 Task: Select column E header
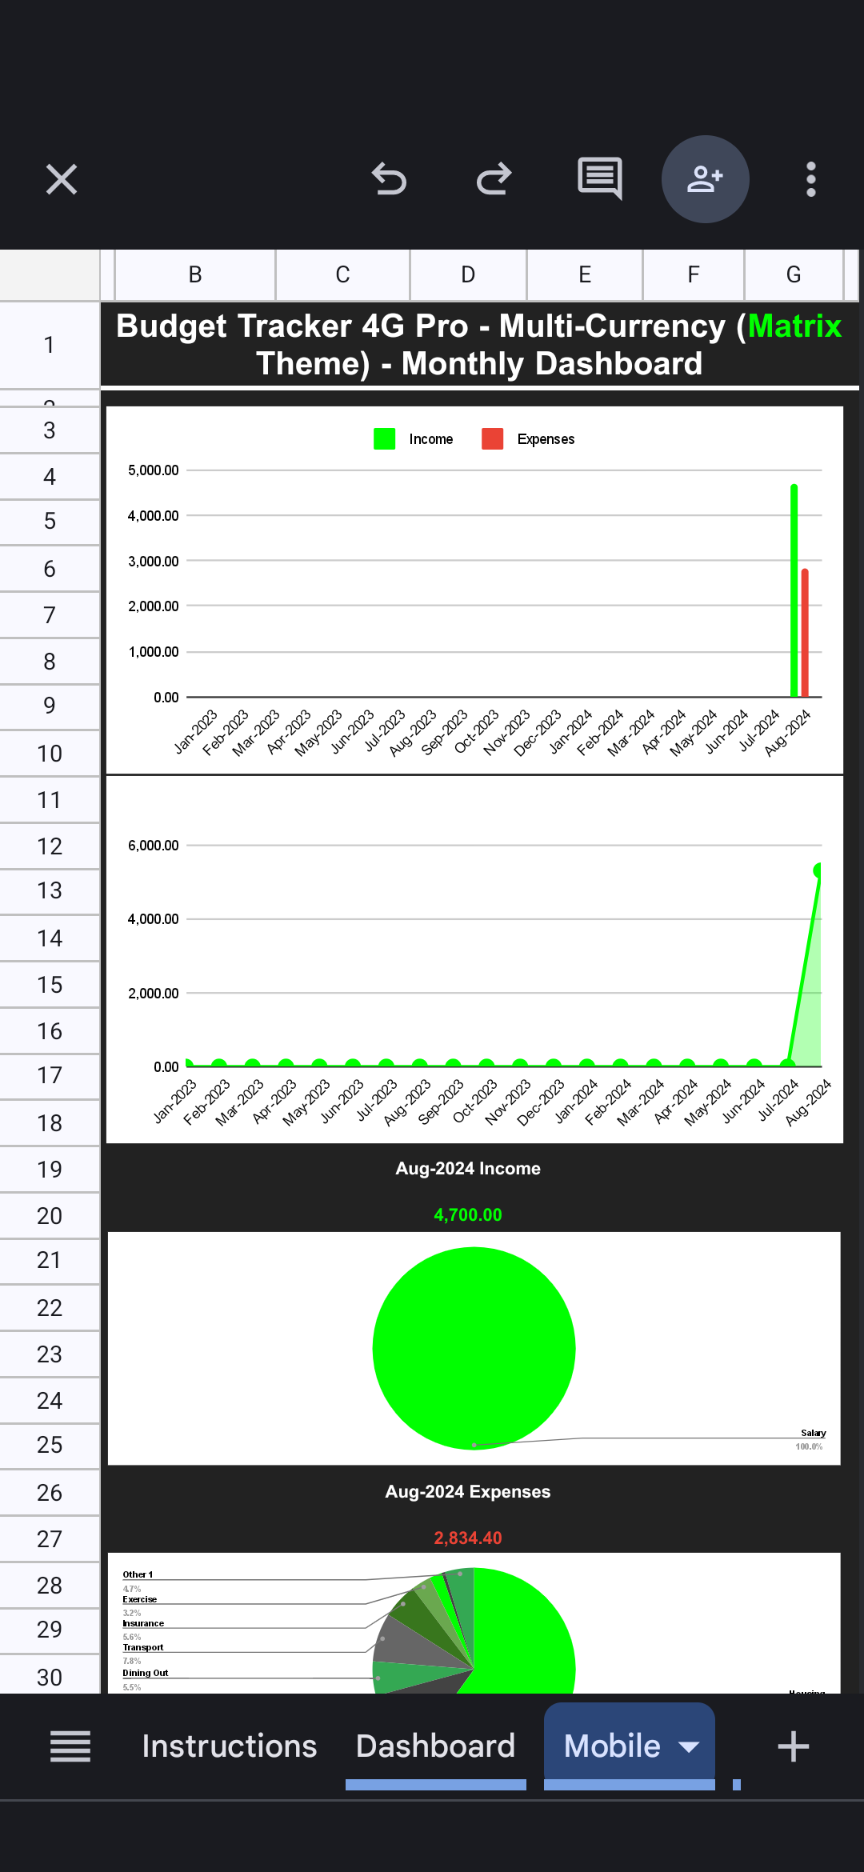coord(585,275)
